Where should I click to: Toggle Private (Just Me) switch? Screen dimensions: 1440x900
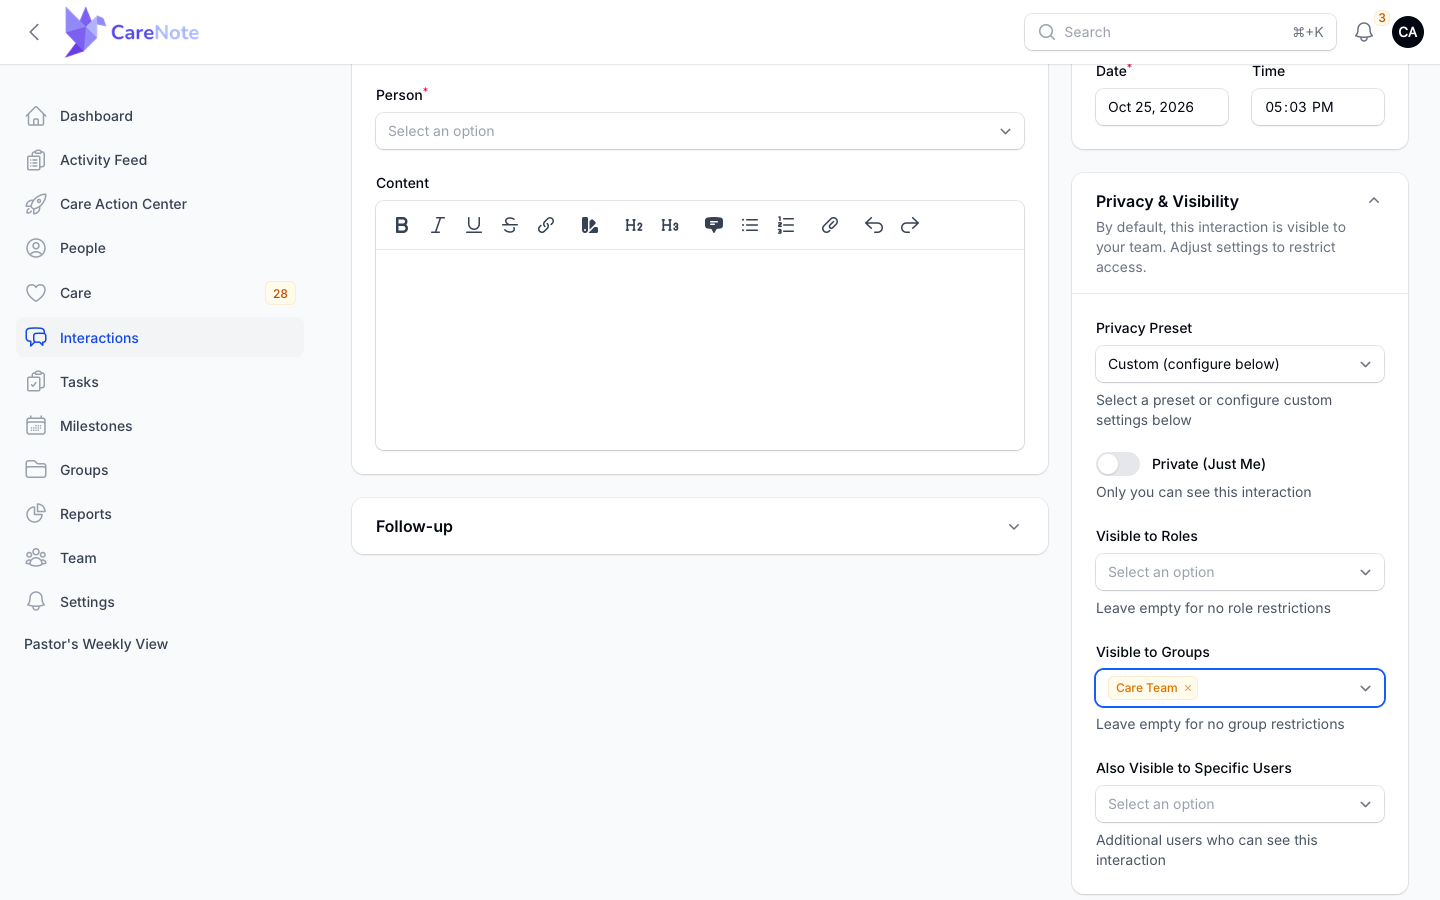[x=1118, y=464]
